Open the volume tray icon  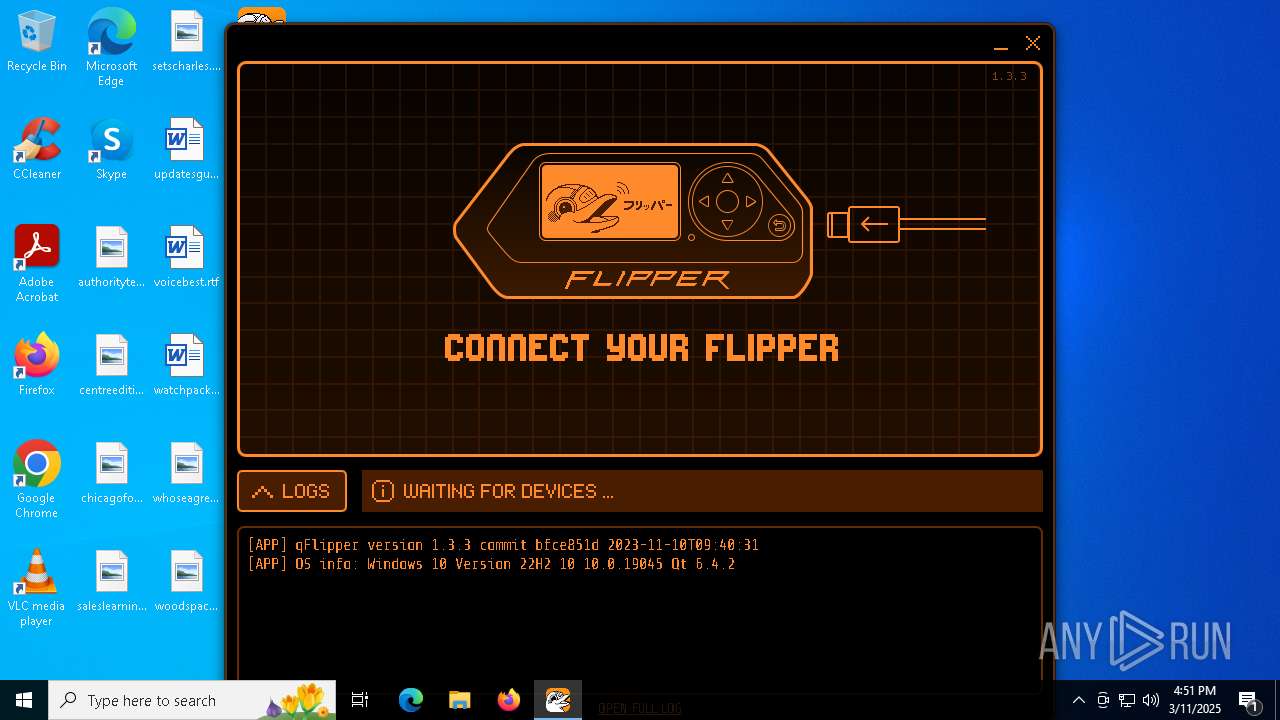[x=1151, y=700]
